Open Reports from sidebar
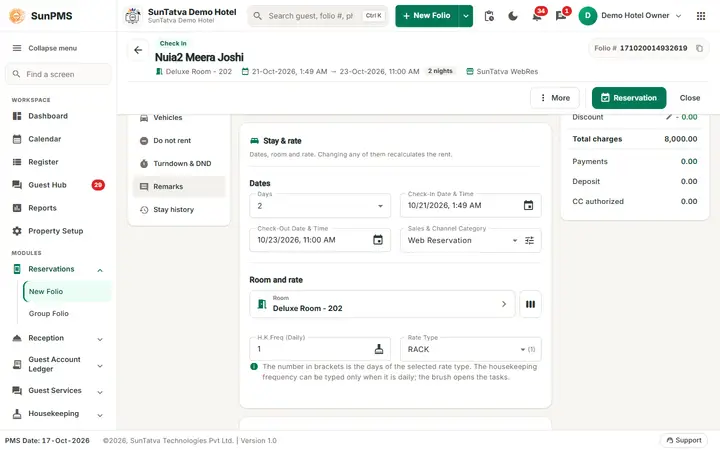720x450 pixels. click(42, 208)
